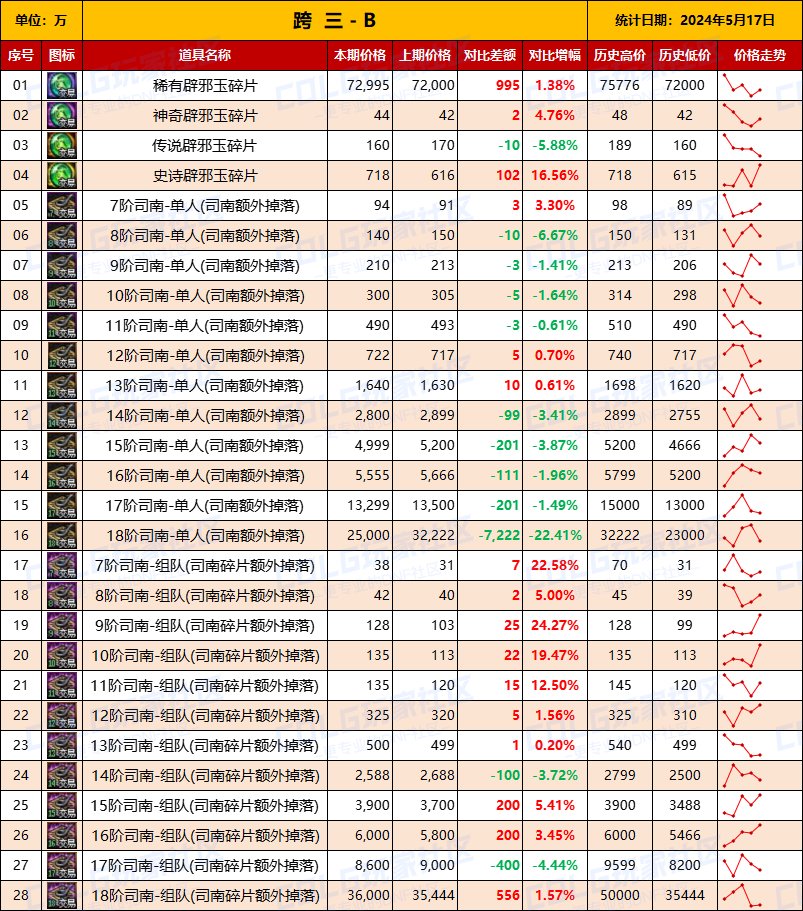The image size is (803, 911).
Task: Click the icon in row 18, 8阶司南-组队
Action: (62, 596)
